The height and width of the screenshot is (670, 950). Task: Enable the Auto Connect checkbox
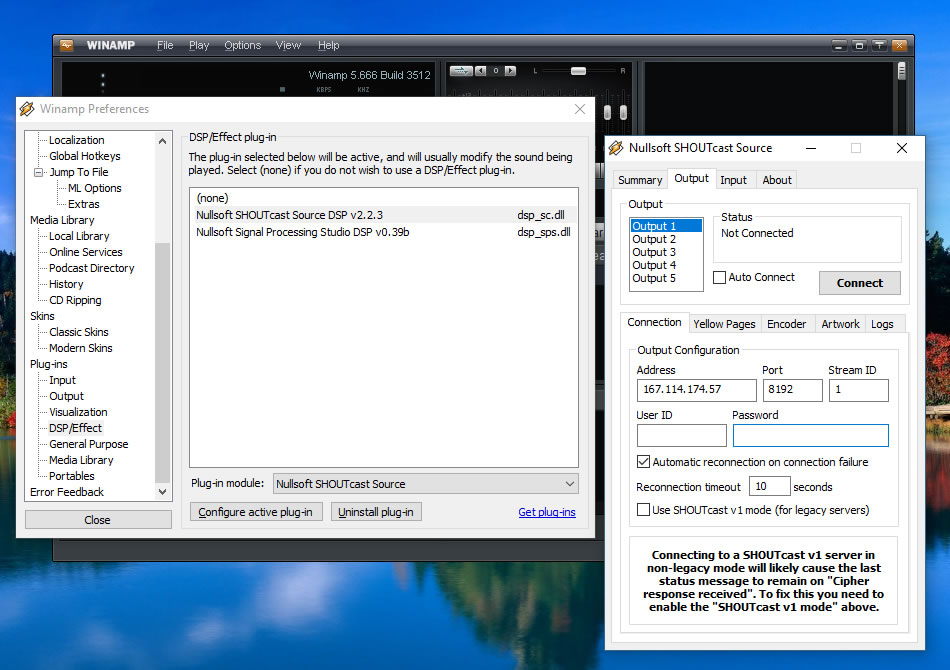click(719, 277)
